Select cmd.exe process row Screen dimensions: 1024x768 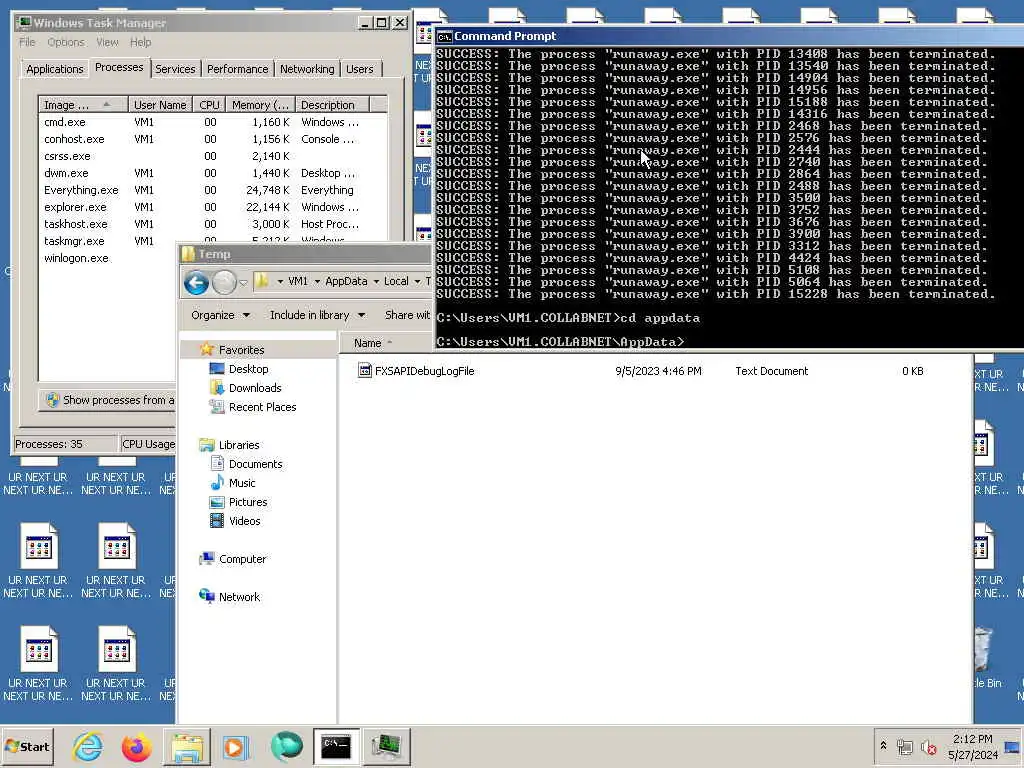[x=213, y=122]
